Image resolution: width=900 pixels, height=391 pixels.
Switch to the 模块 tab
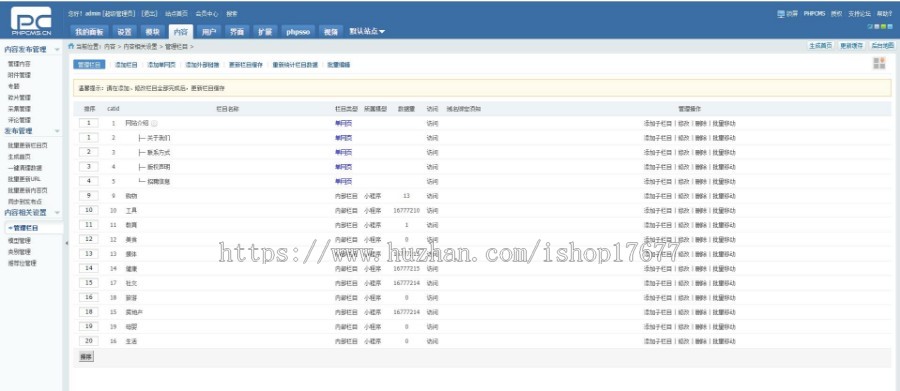pyautogui.click(x=152, y=32)
